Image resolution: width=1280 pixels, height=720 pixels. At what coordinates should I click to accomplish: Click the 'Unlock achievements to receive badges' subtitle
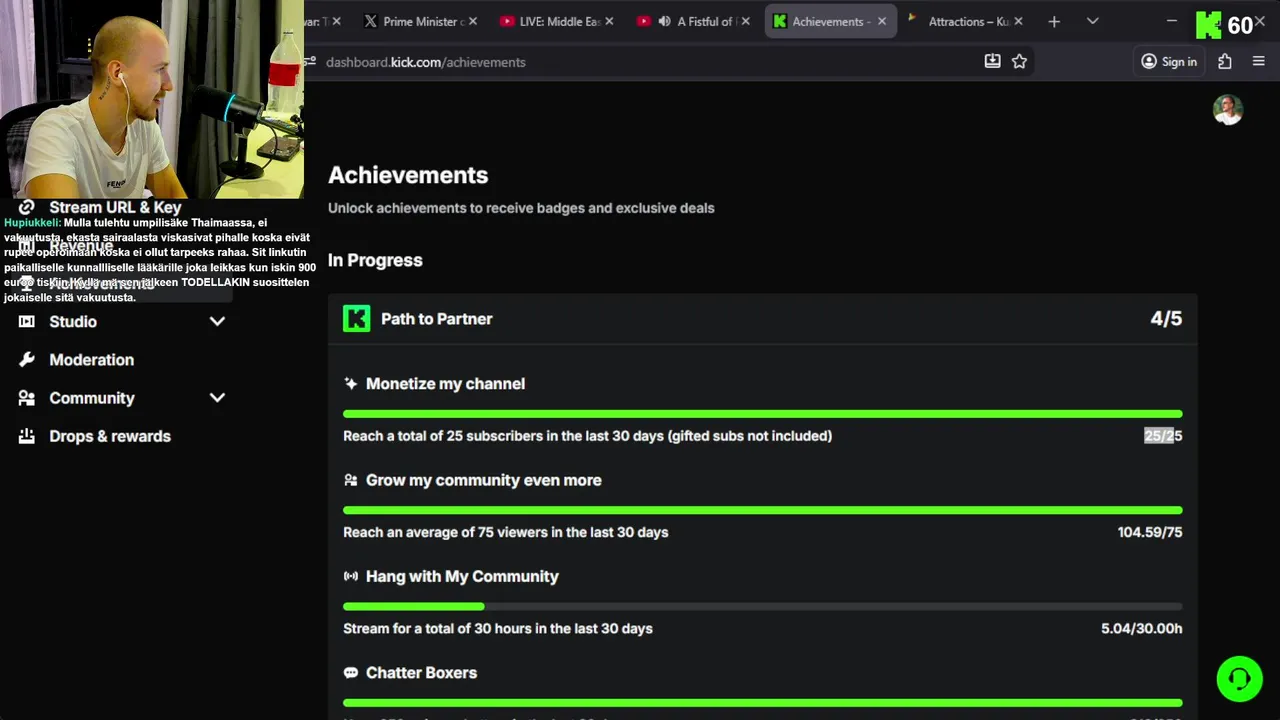tap(521, 208)
